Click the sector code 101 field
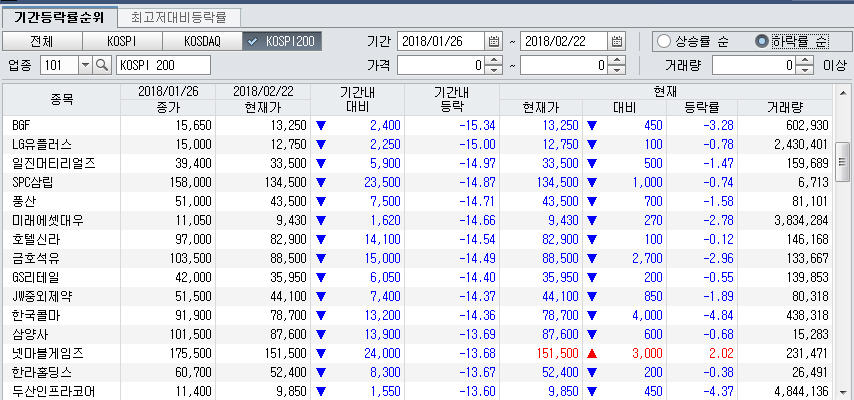Screen dimensions: 854x400 click(59, 65)
